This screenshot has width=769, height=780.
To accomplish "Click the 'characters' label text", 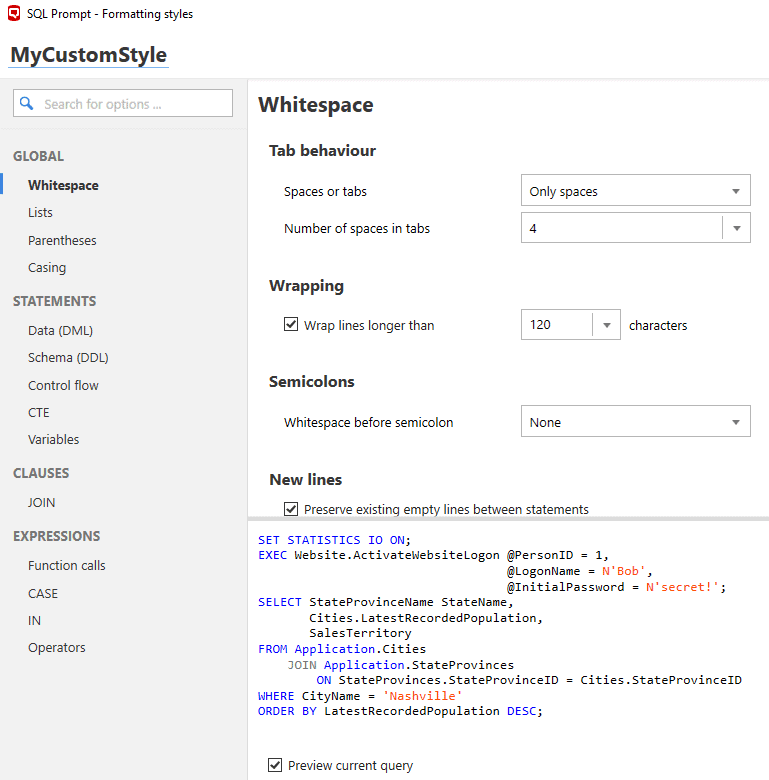I will coord(658,325).
